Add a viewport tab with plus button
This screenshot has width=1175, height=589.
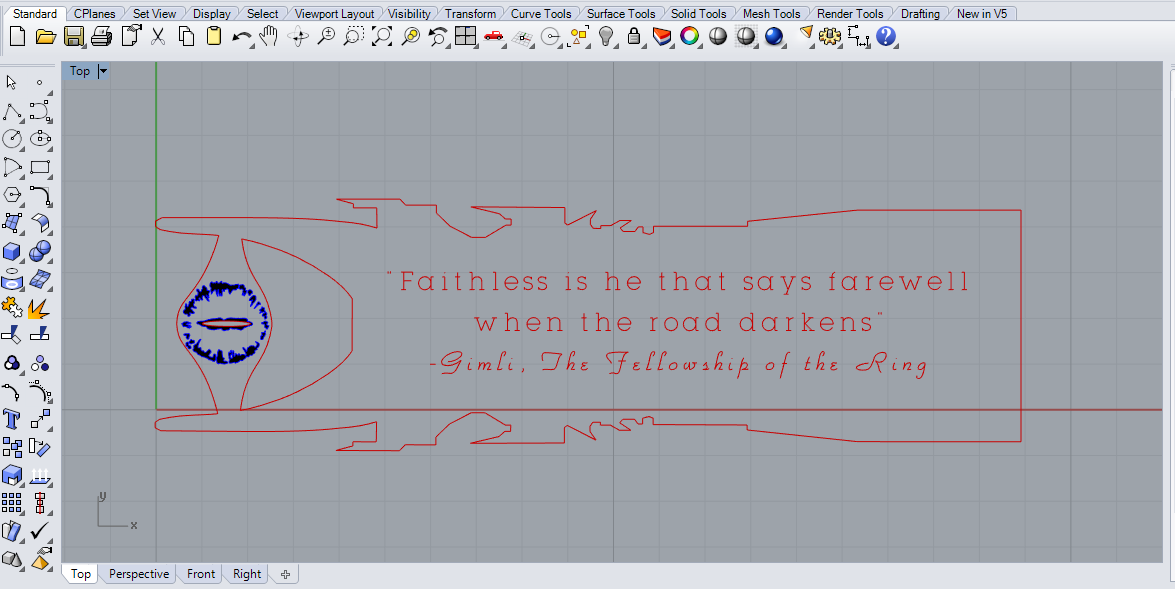[285, 575]
